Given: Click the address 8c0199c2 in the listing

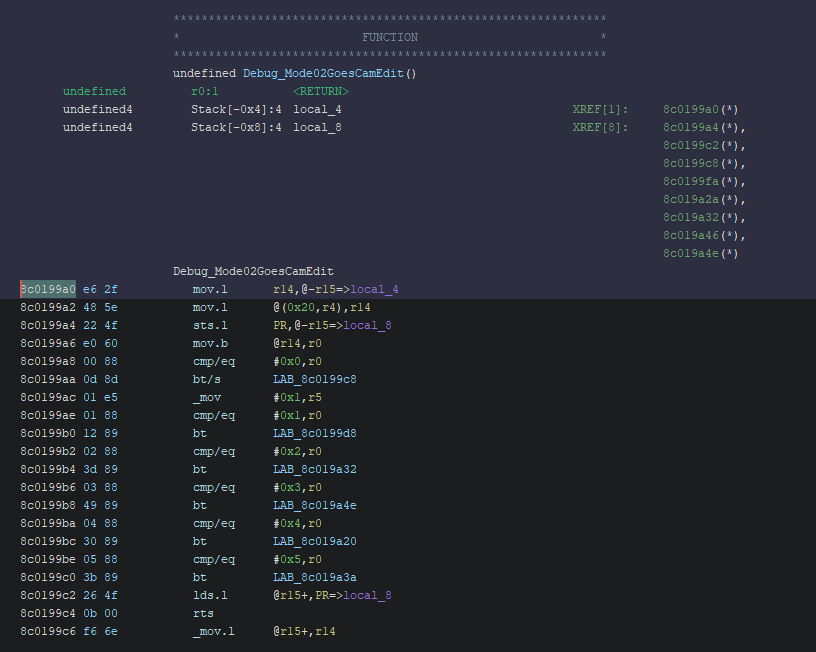Looking at the screenshot, I should coord(47,595).
